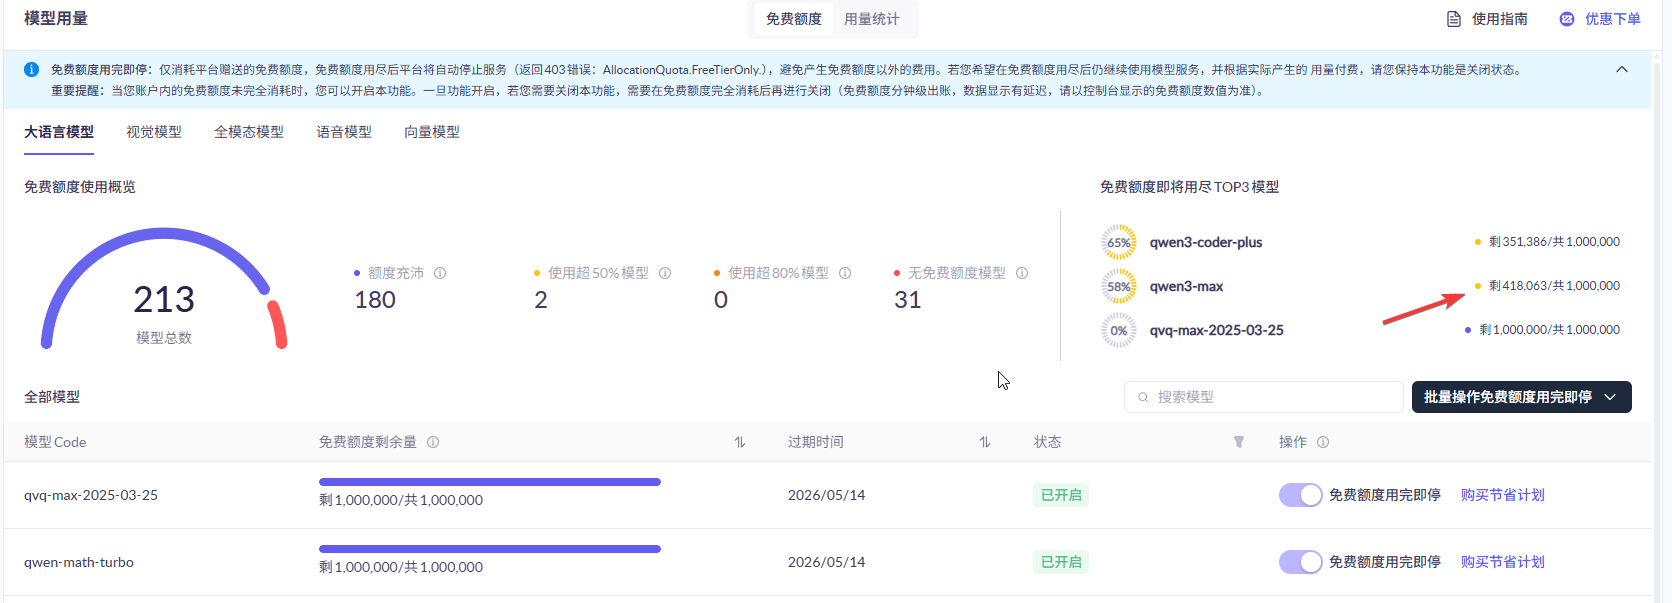Toggle 免费额度用完即停 for qvq-max-2025-03-25
The height and width of the screenshot is (603, 1672).
coord(1300,495)
